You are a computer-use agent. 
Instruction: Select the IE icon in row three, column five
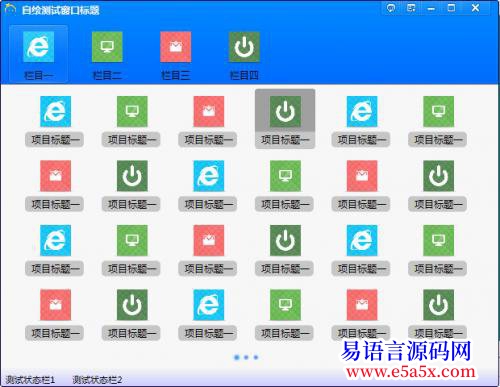[362, 240]
